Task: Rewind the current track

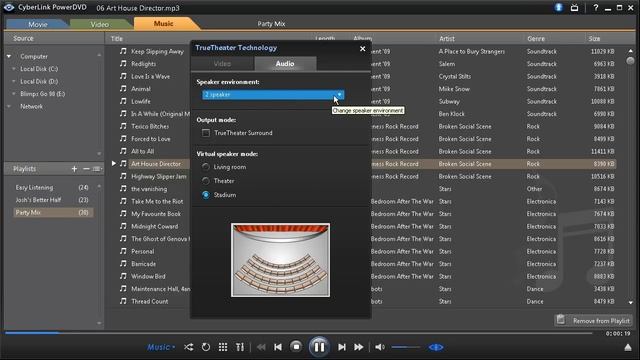Action: coord(261,347)
